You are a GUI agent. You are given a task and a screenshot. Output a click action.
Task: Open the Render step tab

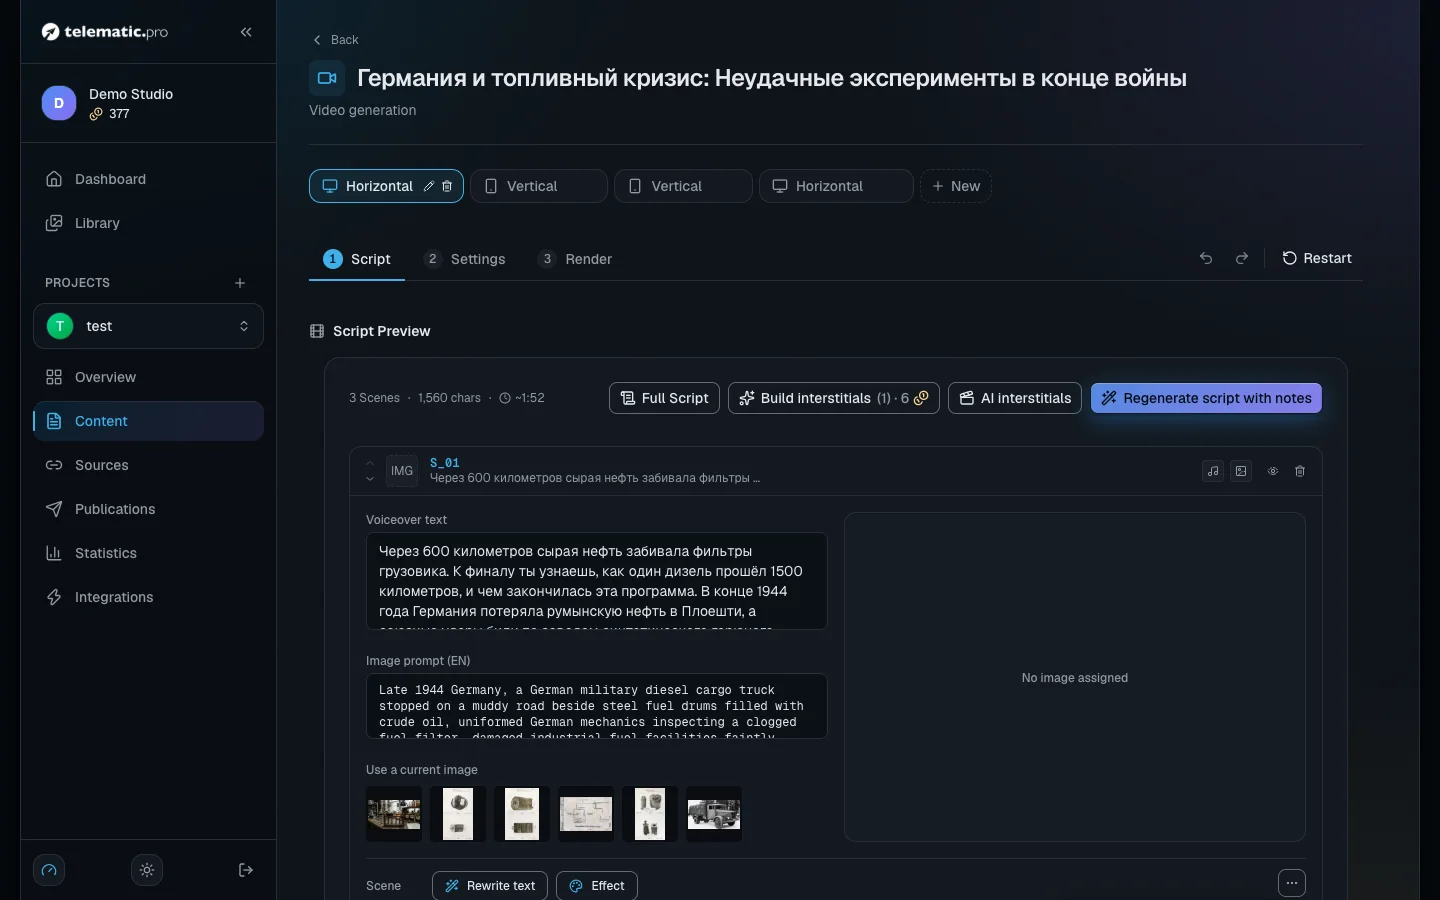(x=575, y=259)
